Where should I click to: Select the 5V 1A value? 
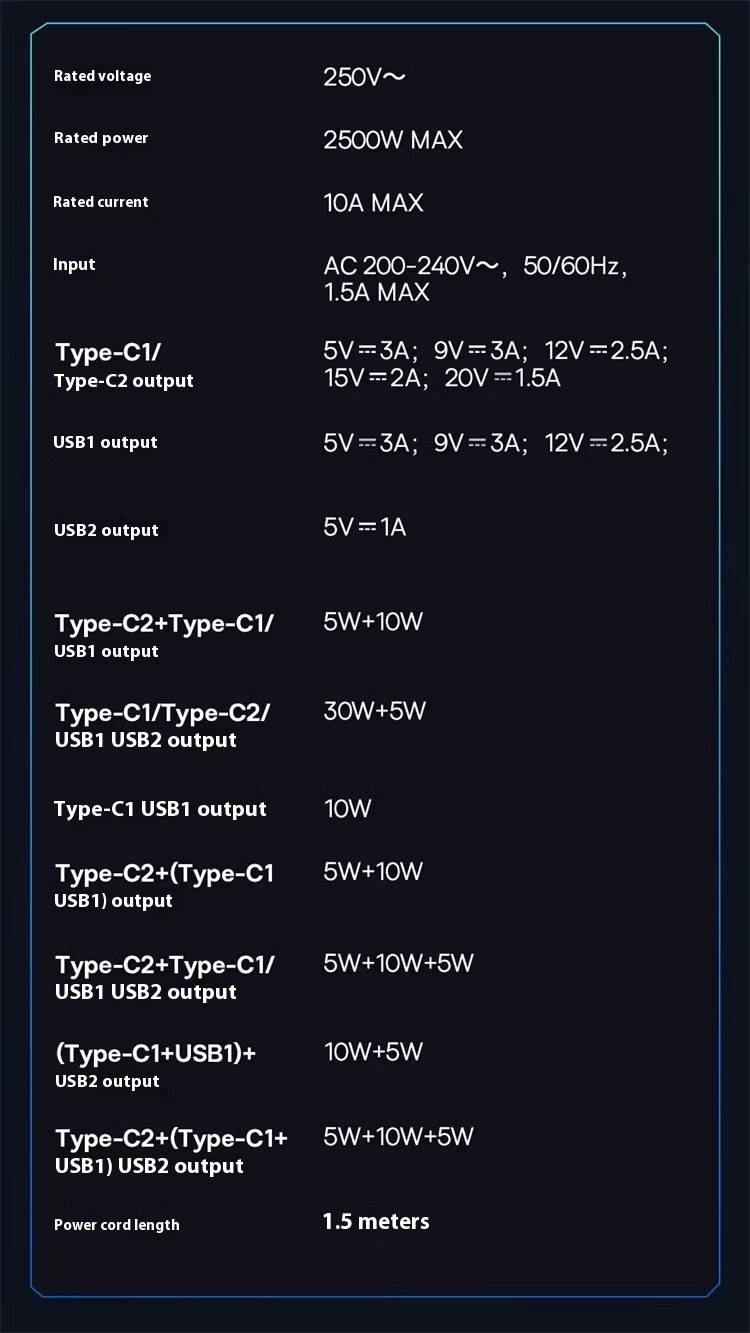click(x=364, y=527)
